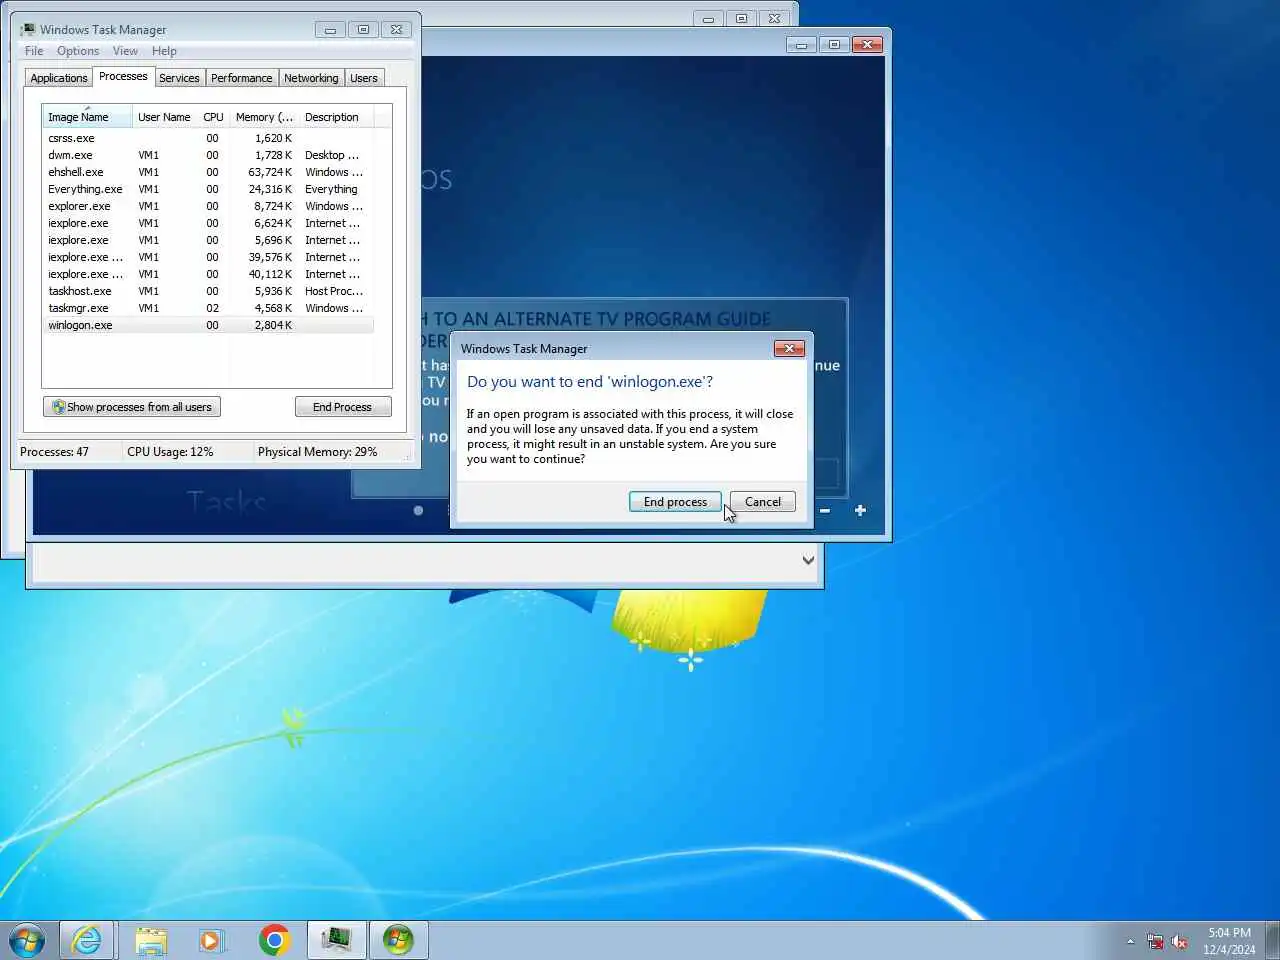The image size is (1280, 960).
Task: Select the taskhost.exe process row
Action: point(208,291)
